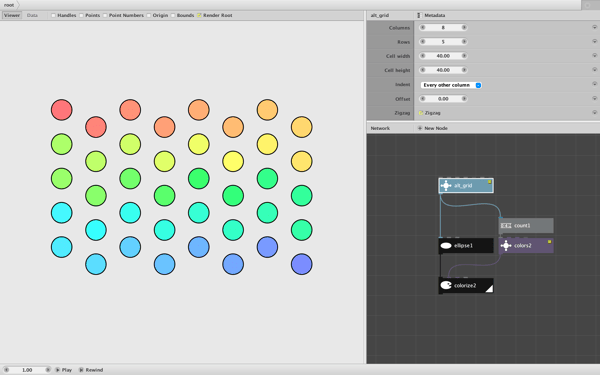Screen dimensions: 600x375
Task: Disable Render Root checkbox
Action: 199,15
